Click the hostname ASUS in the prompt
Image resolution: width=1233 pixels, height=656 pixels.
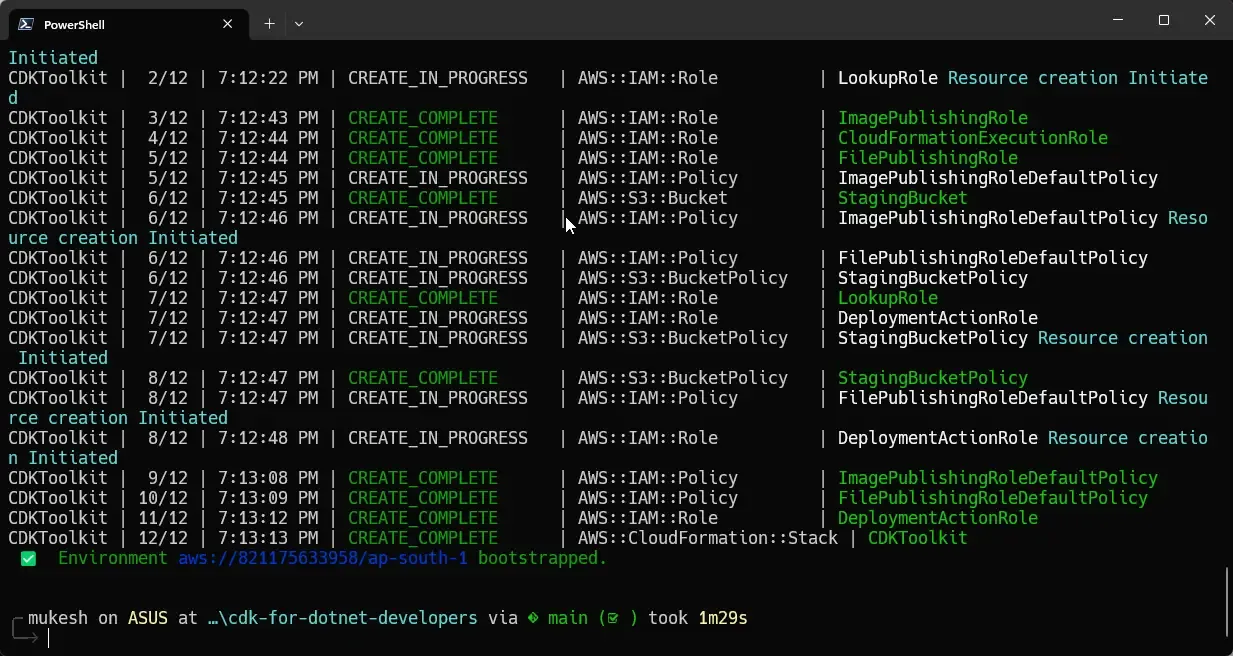147,617
